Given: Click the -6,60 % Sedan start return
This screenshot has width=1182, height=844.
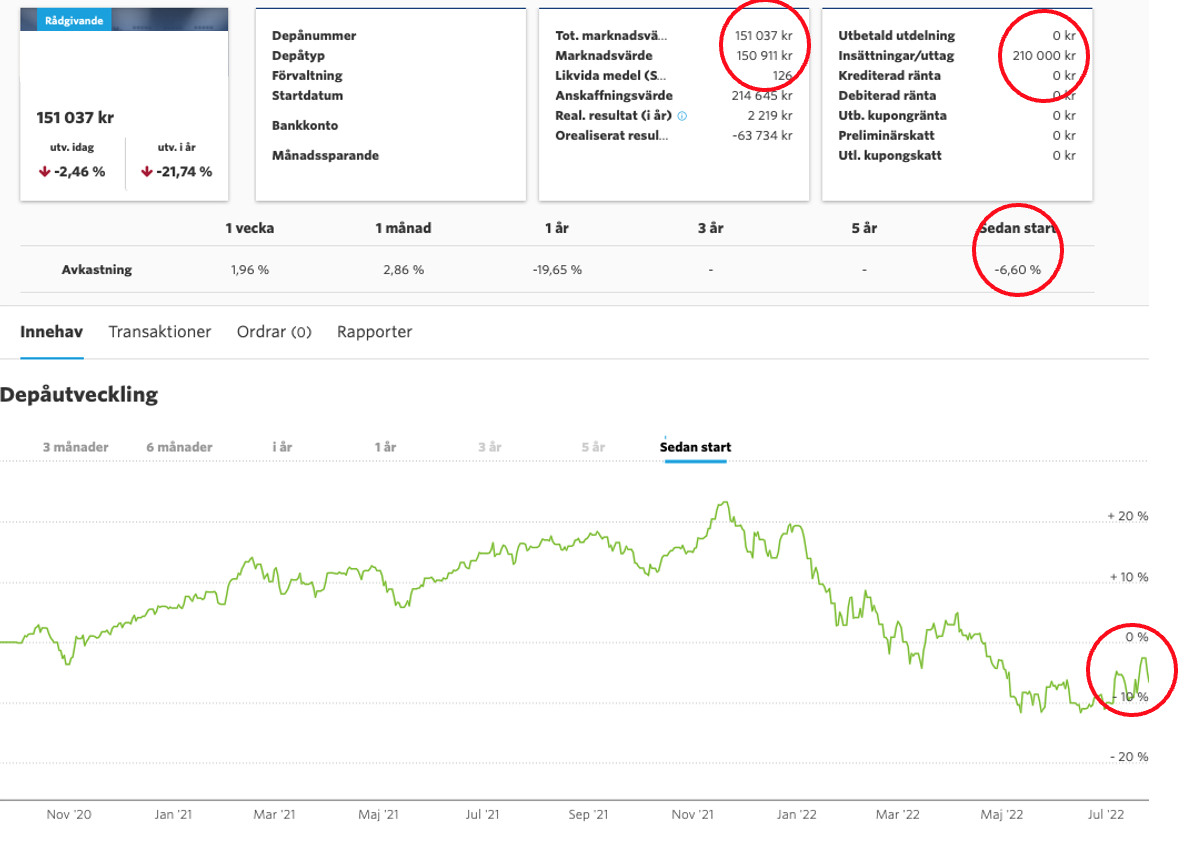Looking at the screenshot, I should [x=1018, y=270].
